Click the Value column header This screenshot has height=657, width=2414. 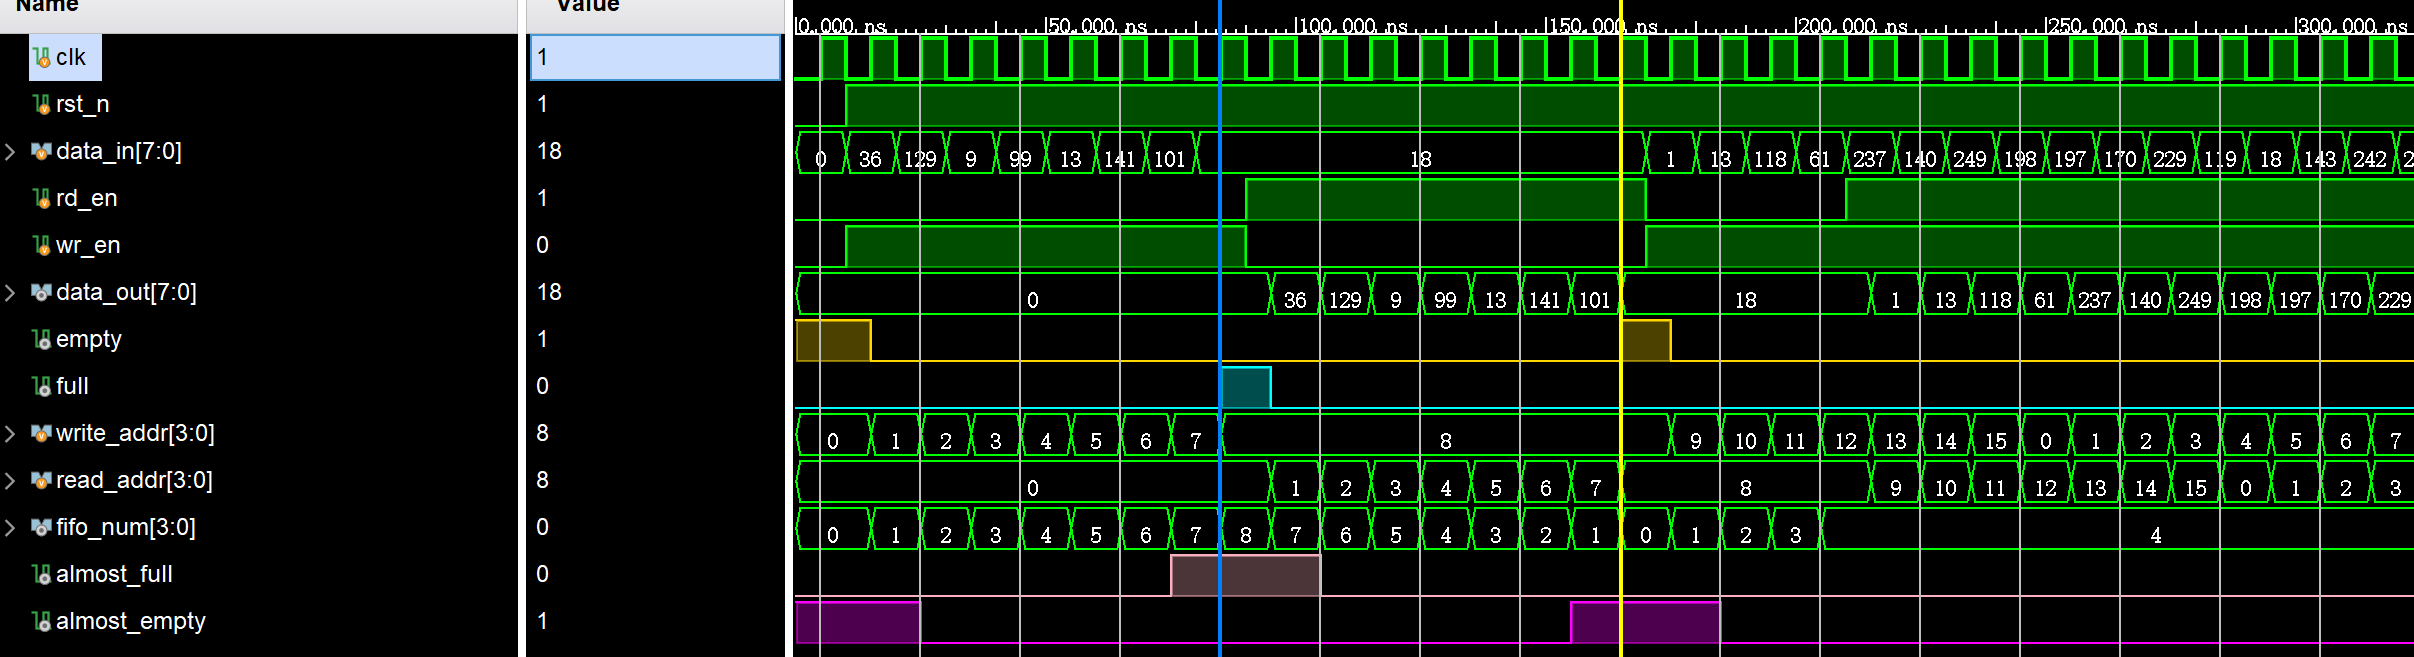[x=588, y=6]
